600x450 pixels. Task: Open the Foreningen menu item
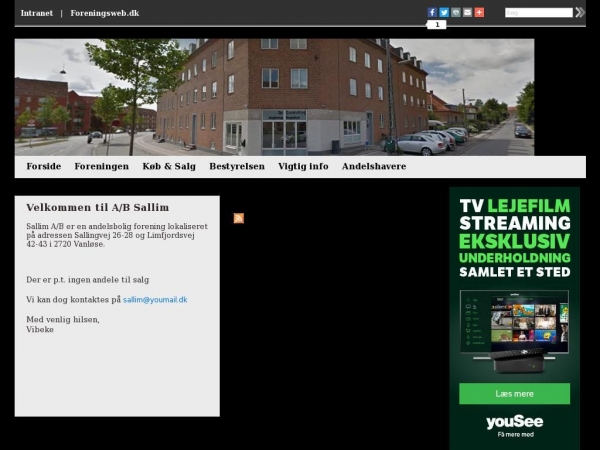[x=101, y=167]
